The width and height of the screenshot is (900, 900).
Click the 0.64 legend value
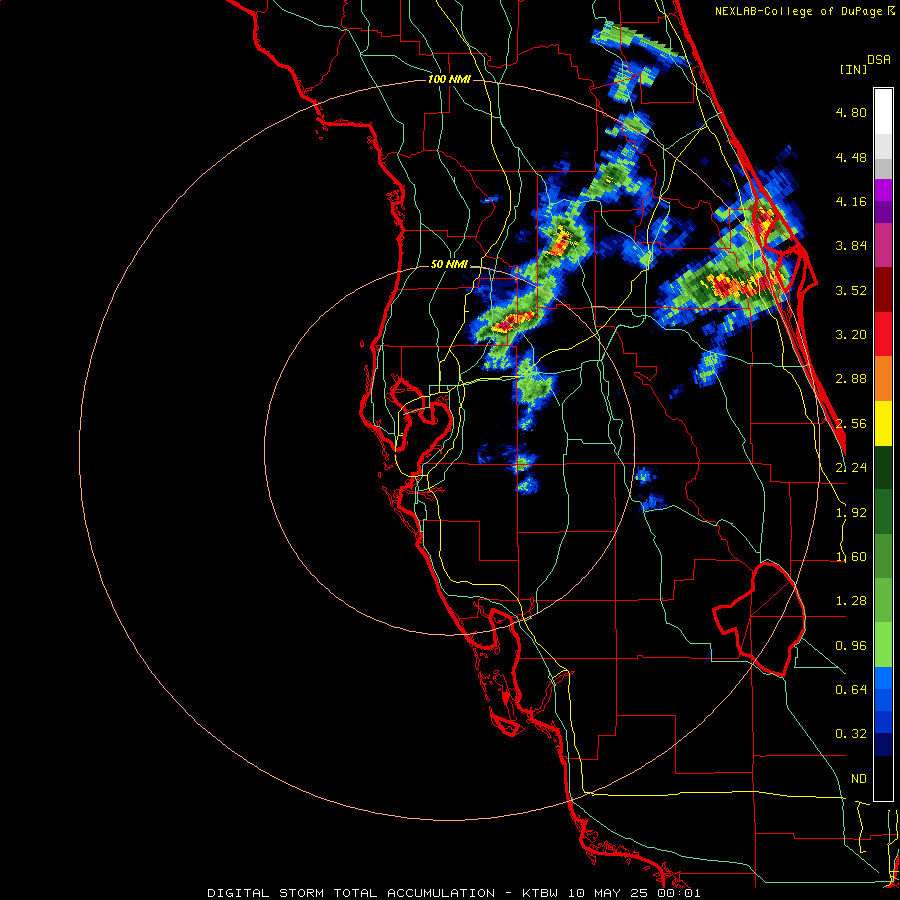[851, 690]
